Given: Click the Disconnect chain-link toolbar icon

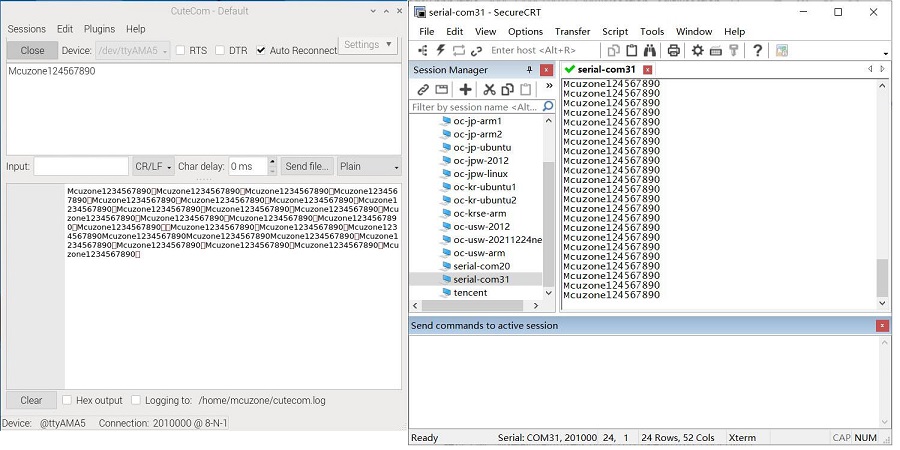Looking at the screenshot, I should pyautogui.click(x=476, y=51).
